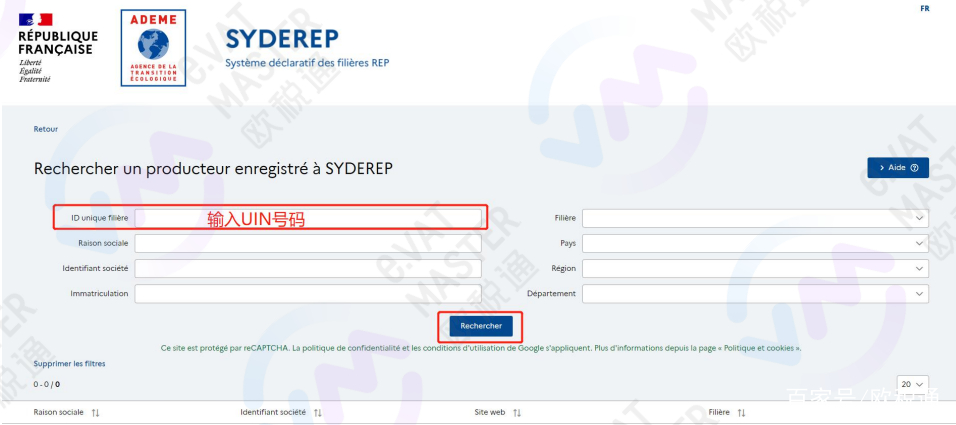Click Supprimer les filtres link

70,363
